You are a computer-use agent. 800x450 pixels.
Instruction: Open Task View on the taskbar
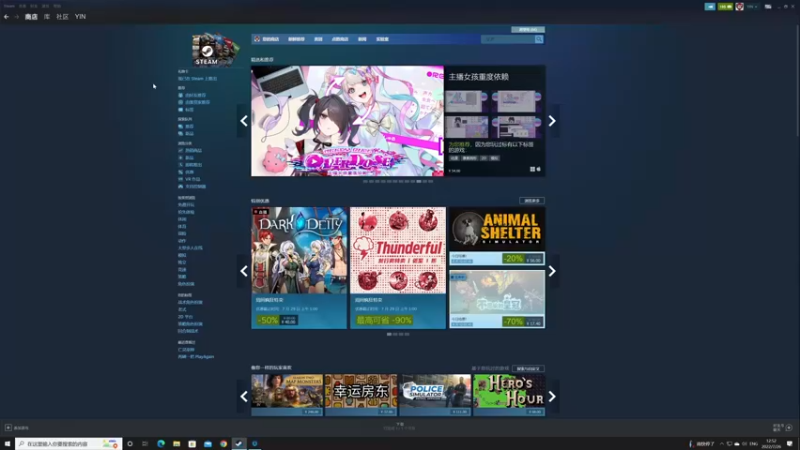point(145,444)
